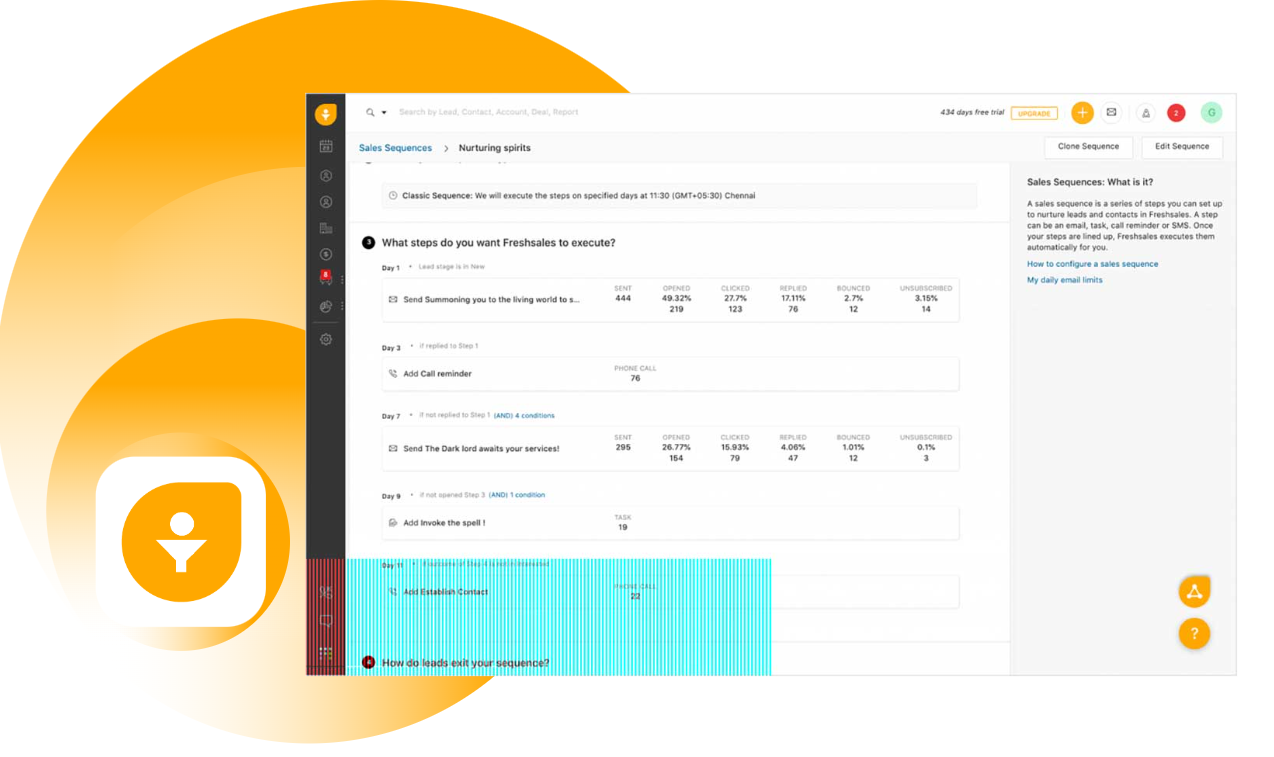Screen dimensions: 1274x757
Task: Click the replied rate 4.06% value
Action: tap(793, 447)
